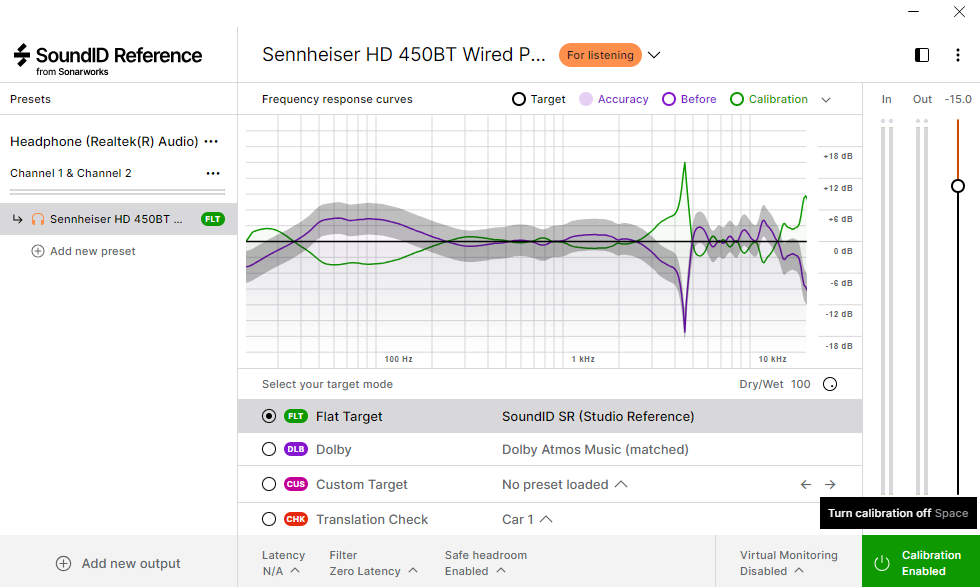Click the Dry/Wet knob icon
Screen dimensions: 980x587
pyautogui.click(x=829, y=384)
